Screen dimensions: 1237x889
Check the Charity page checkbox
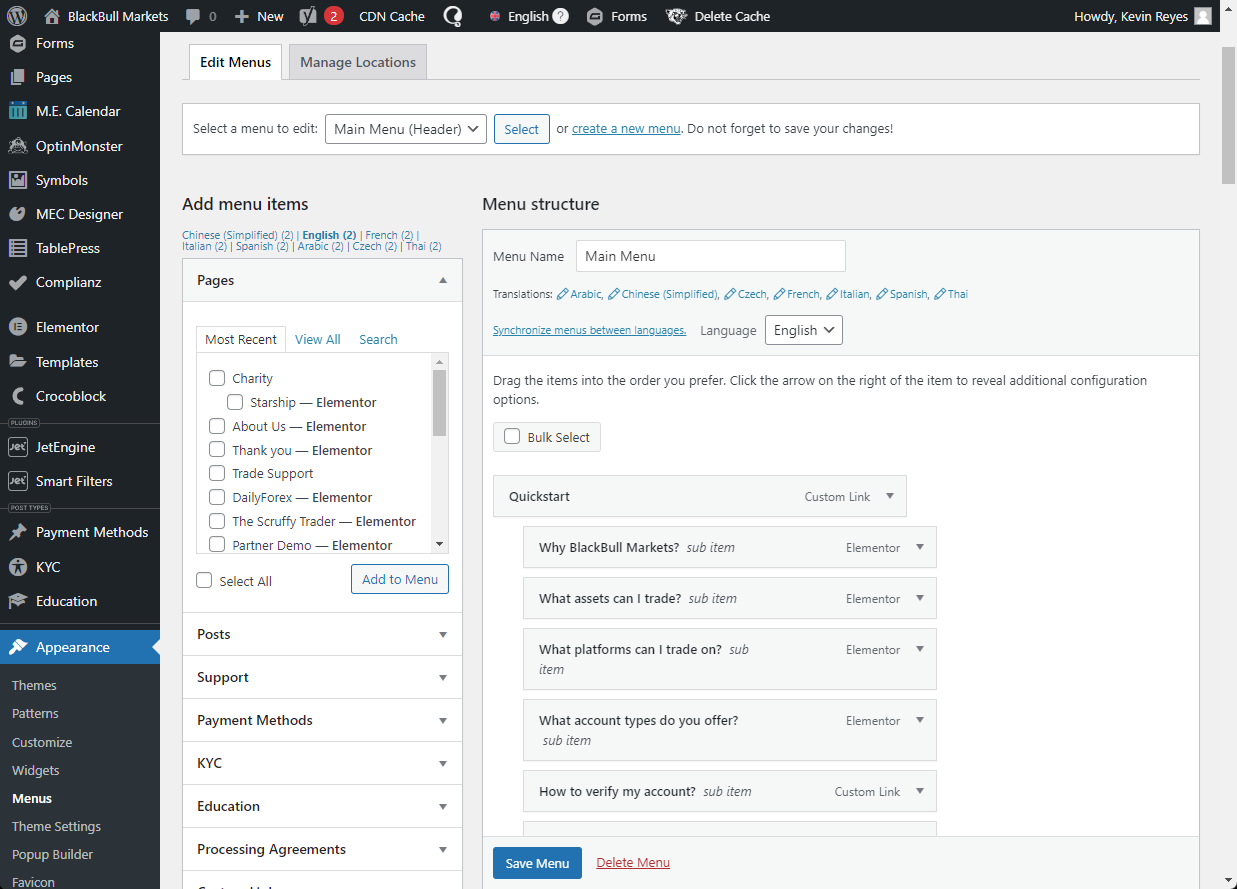pos(216,378)
